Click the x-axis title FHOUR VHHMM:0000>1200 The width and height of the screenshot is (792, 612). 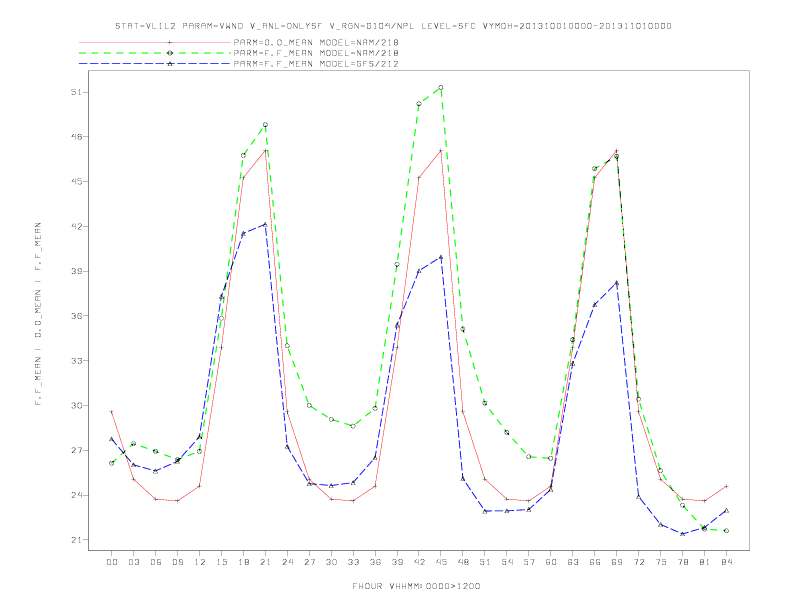[x=416, y=586]
